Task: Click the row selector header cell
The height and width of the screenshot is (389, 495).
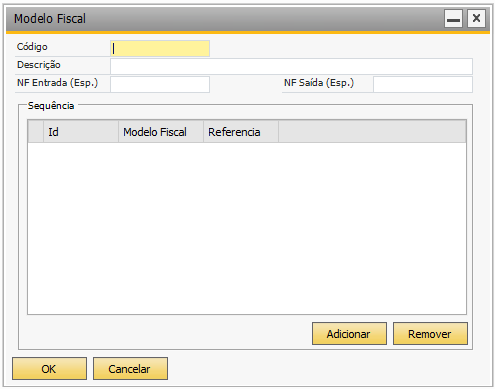Action: coord(36,132)
